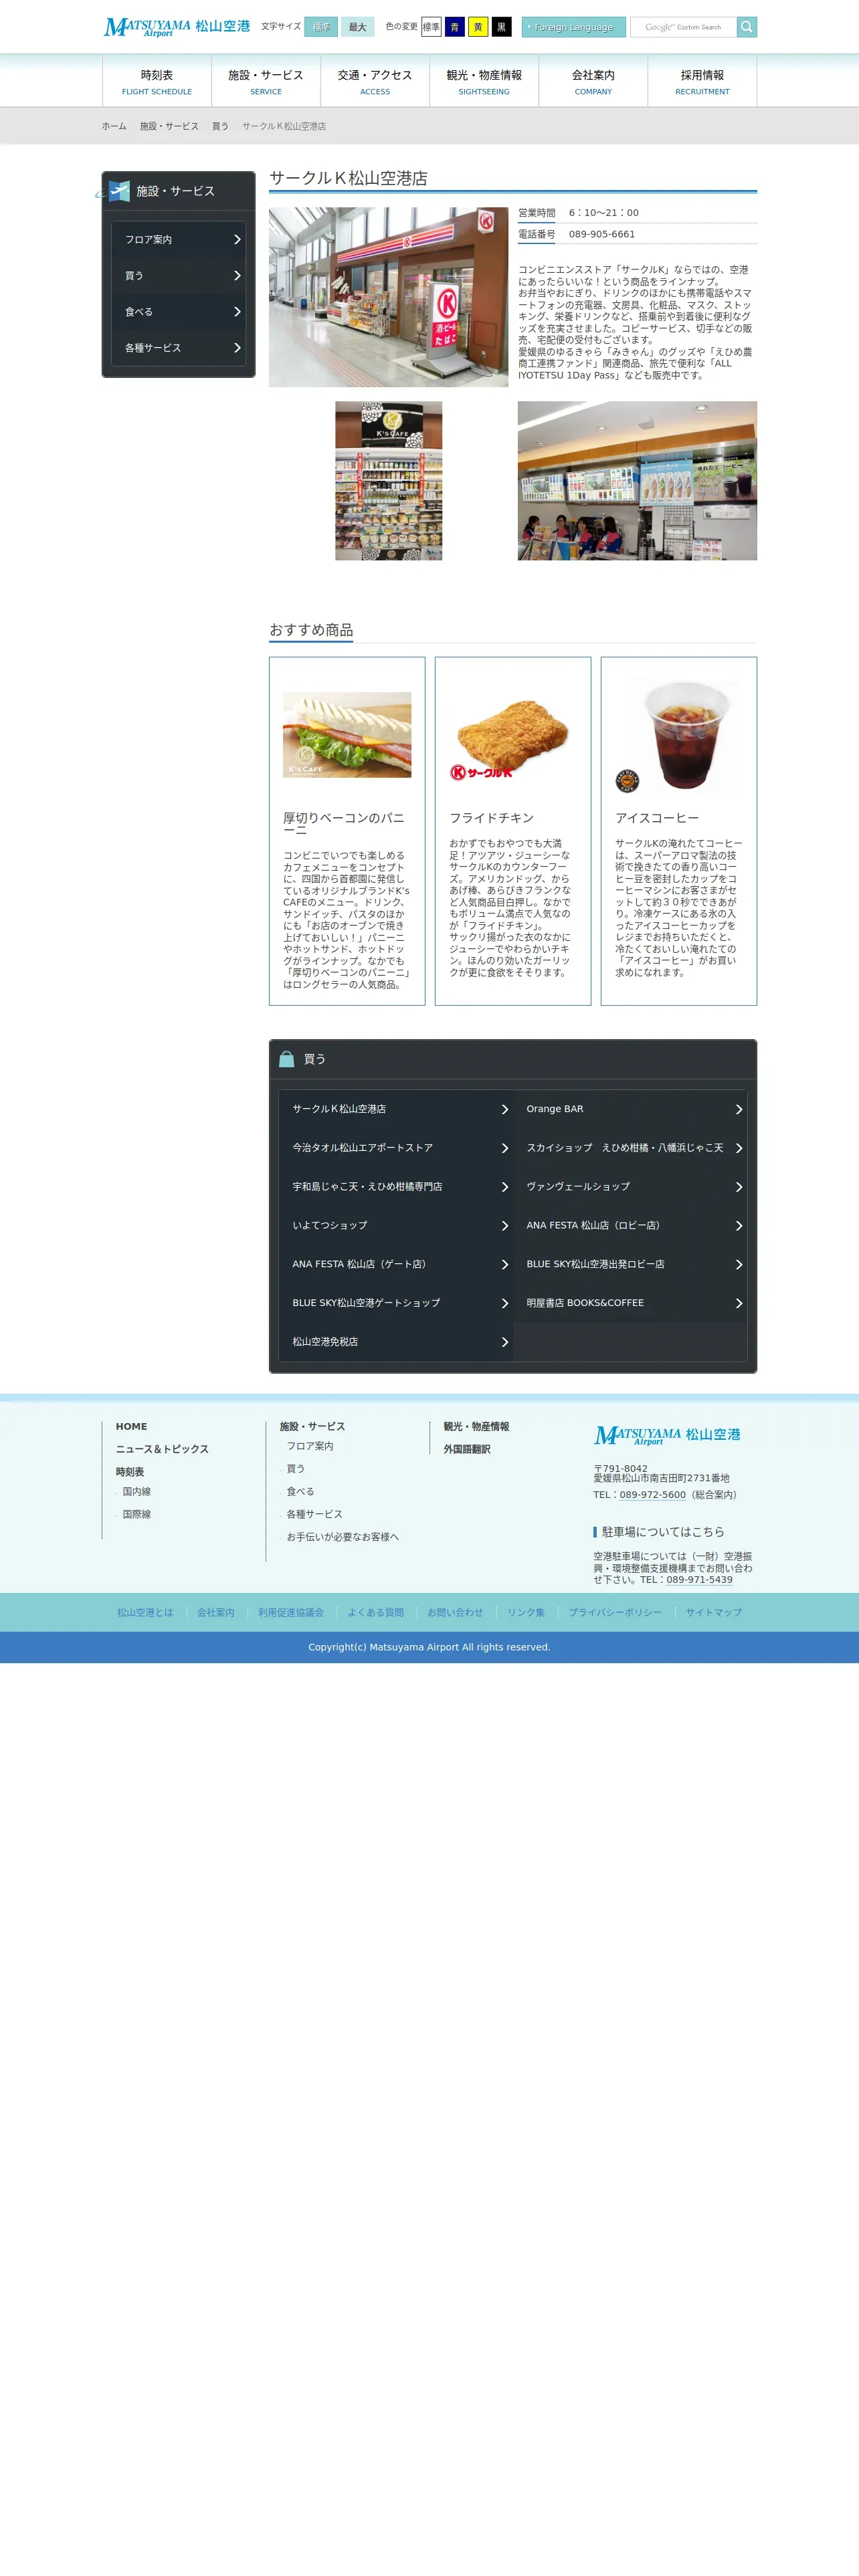859x2576 pixels.
Task: Open 松山空港免税店 shop entry
Action: coord(396,1342)
